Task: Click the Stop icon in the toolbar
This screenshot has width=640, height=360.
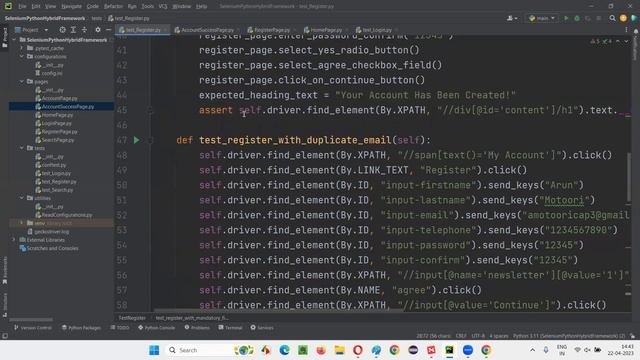Action: (599, 18)
